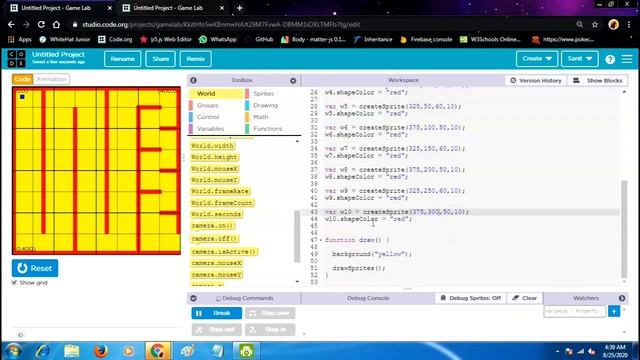Click the Rename button

click(122, 59)
